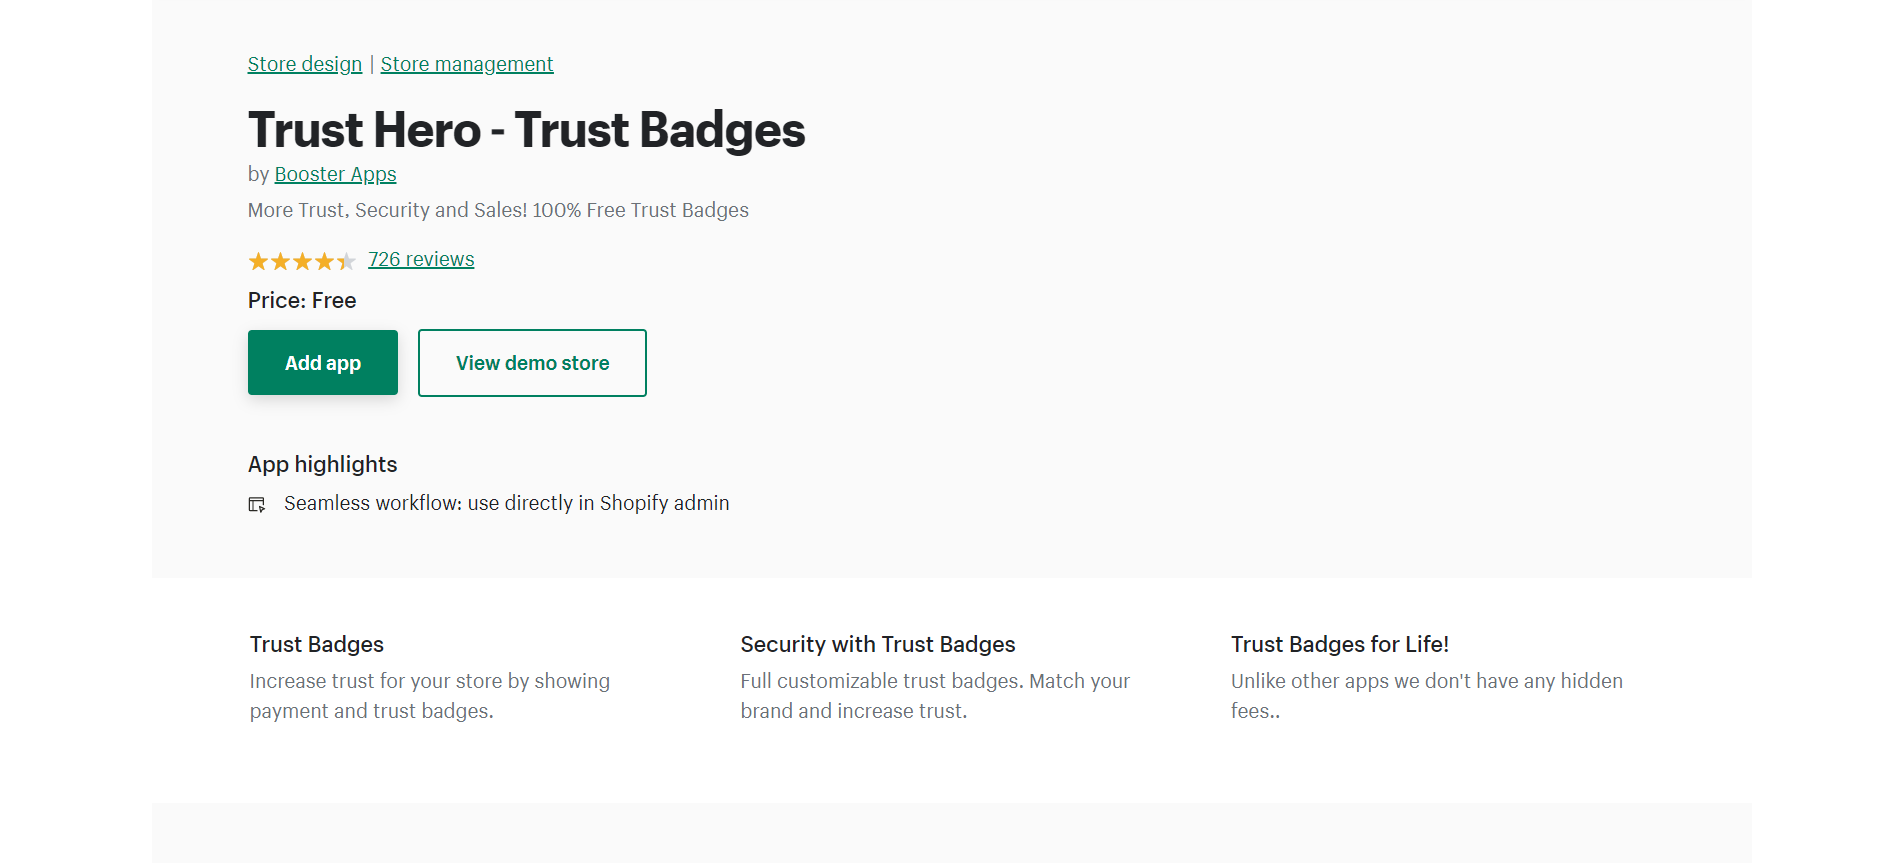Click the customizable trust badges description
Image resolution: width=1899 pixels, height=863 pixels.
(x=935, y=696)
